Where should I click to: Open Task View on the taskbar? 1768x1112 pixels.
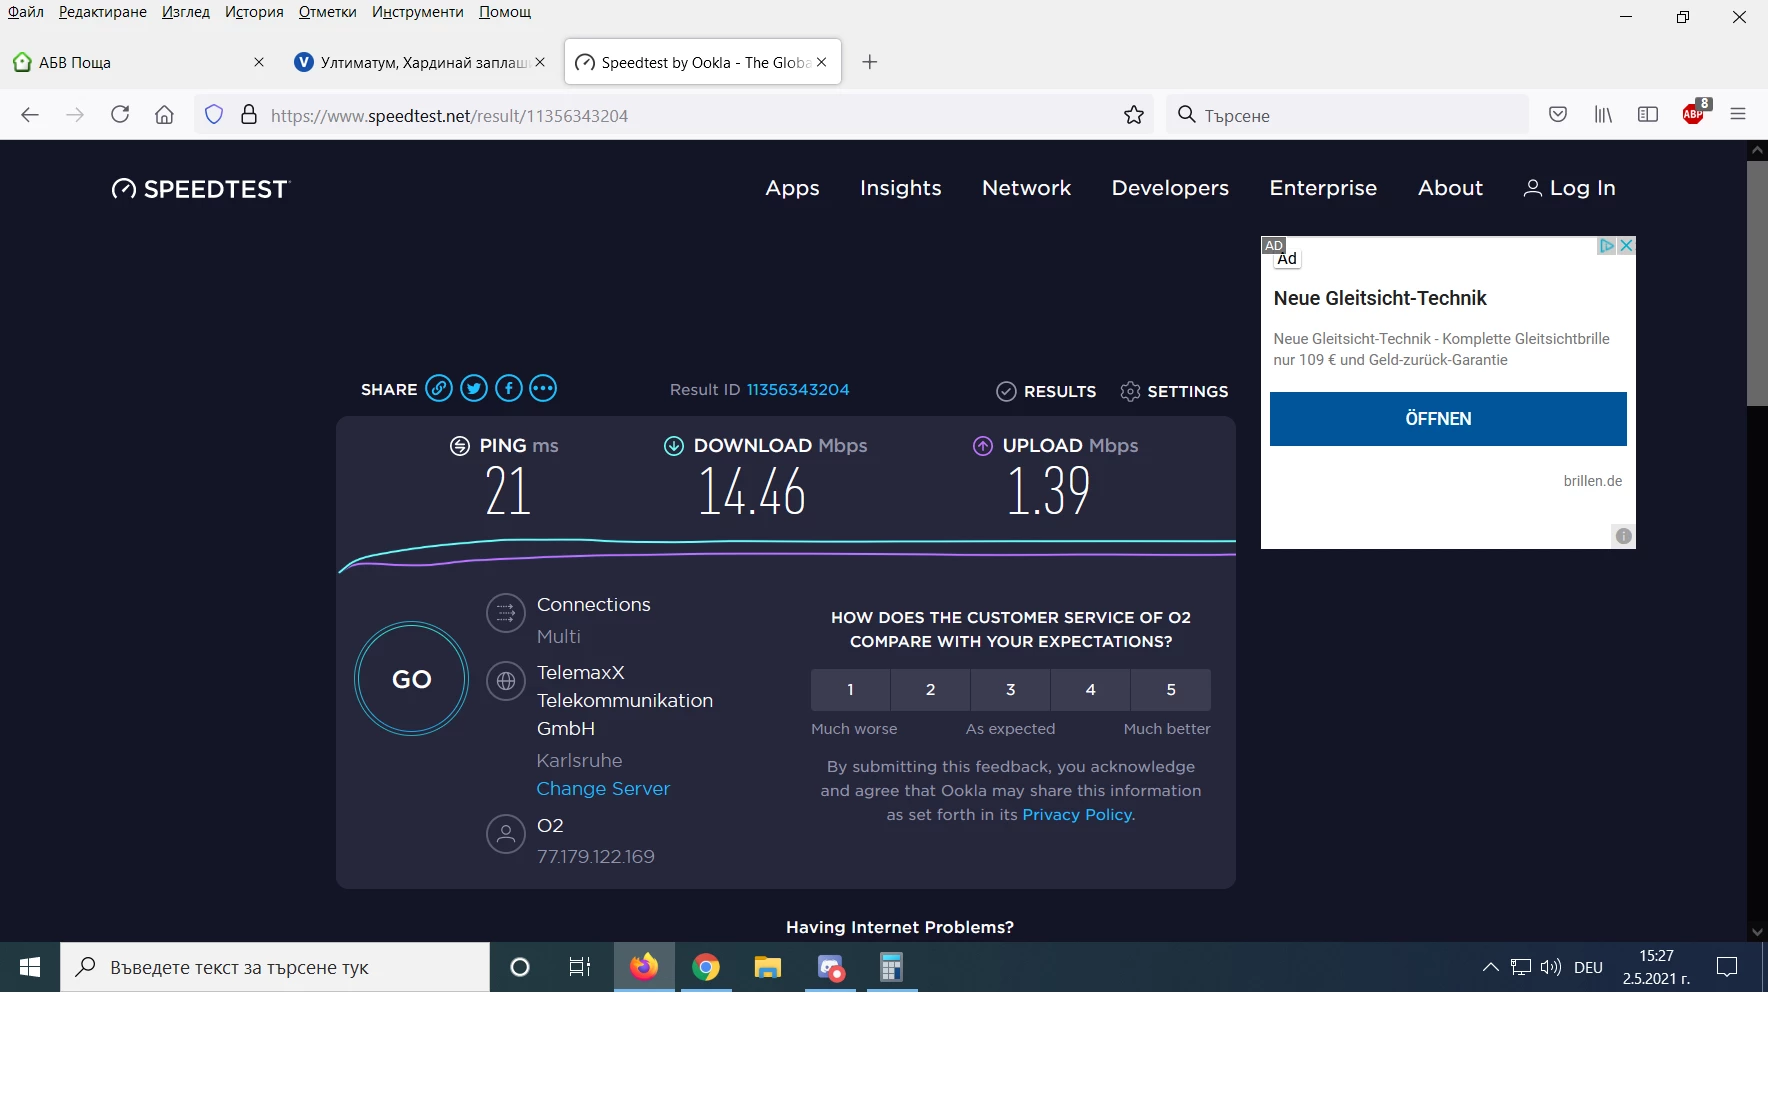pyautogui.click(x=580, y=967)
